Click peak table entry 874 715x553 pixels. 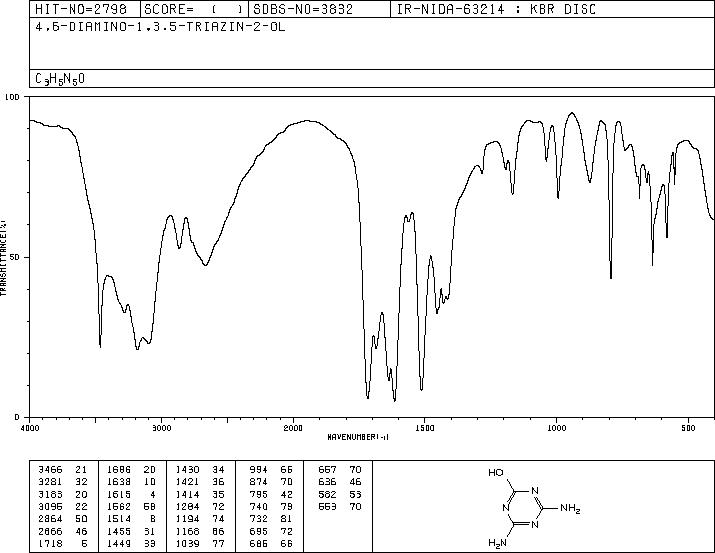[x=259, y=482]
